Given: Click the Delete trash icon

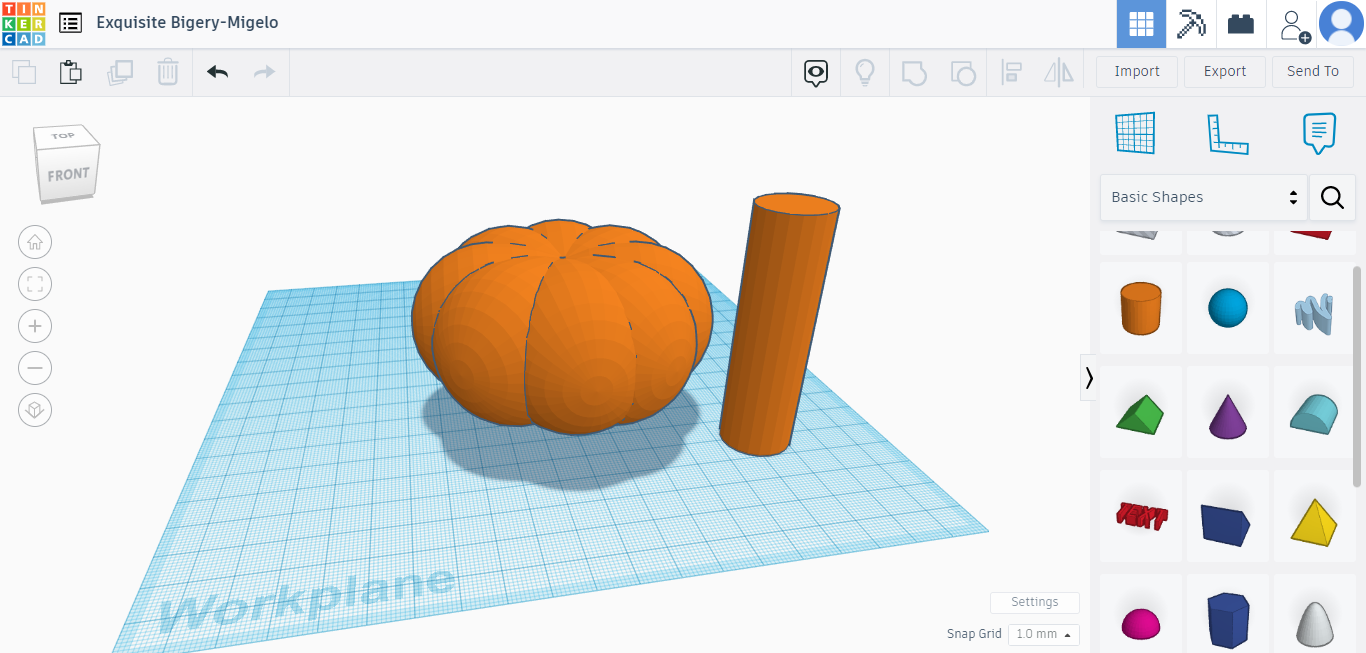Looking at the screenshot, I should pos(167,72).
